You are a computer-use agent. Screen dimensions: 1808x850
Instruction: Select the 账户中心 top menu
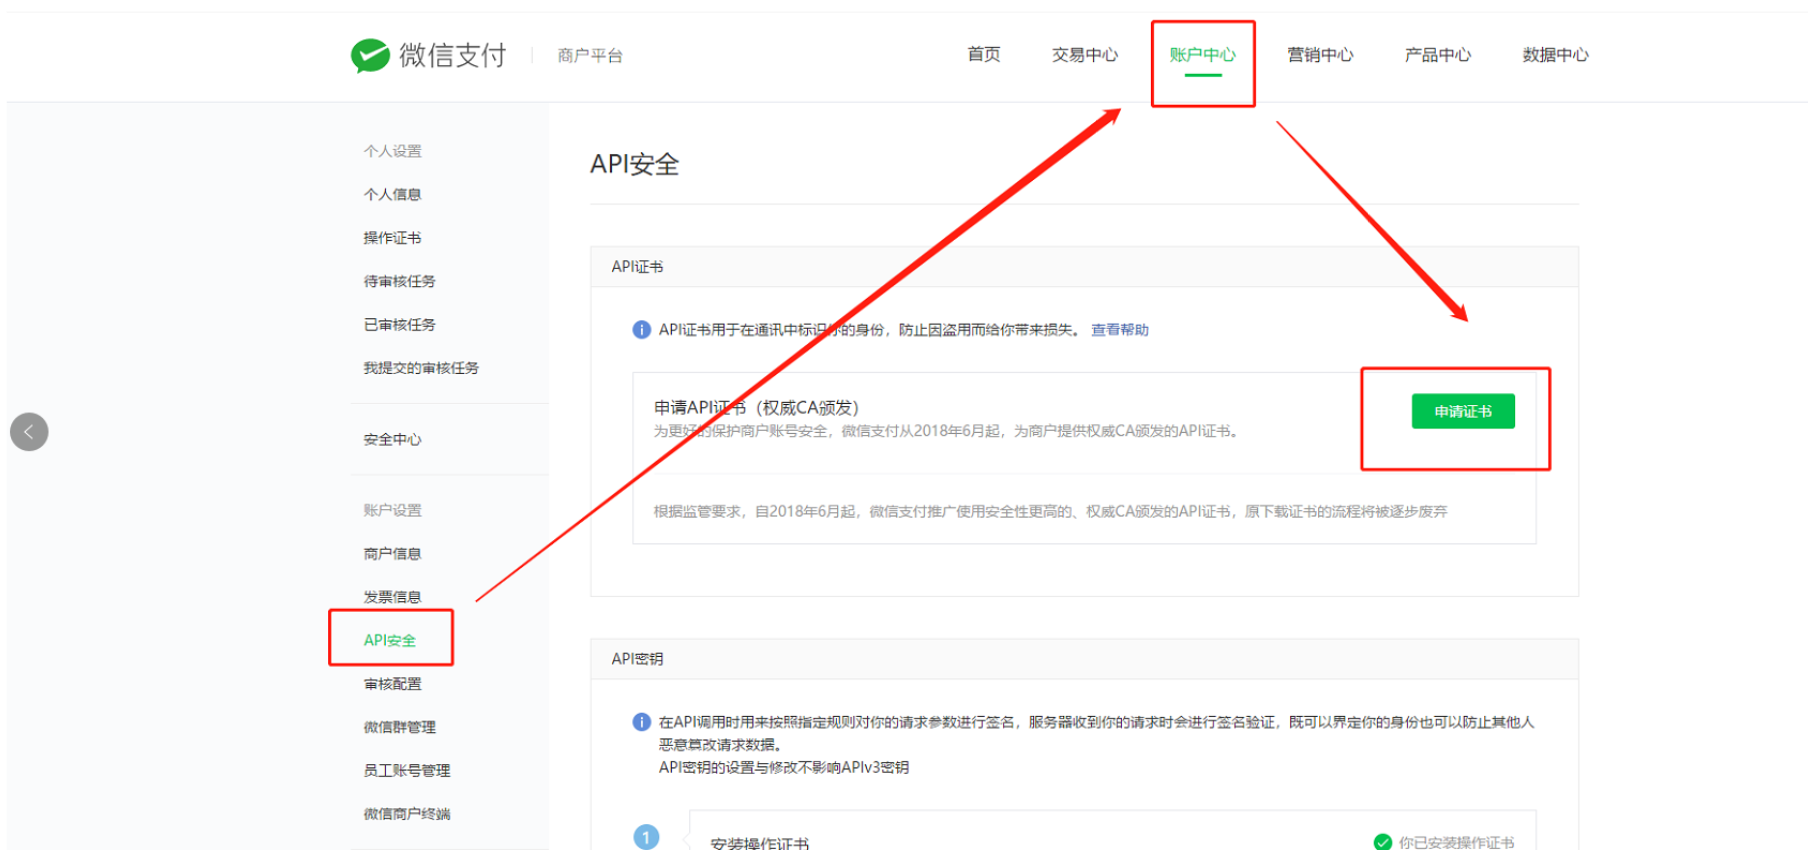coord(1203,55)
